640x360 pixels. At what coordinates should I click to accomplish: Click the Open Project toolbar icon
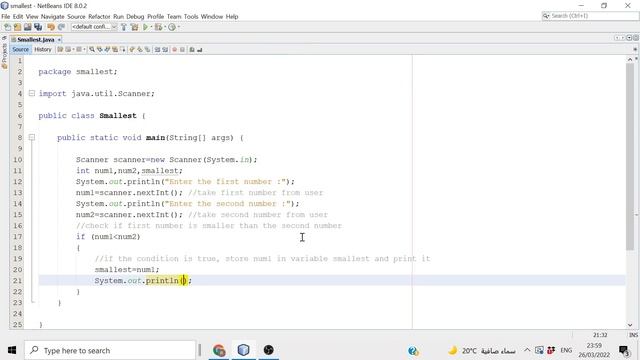pyautogui.click(x=27, y=27)
